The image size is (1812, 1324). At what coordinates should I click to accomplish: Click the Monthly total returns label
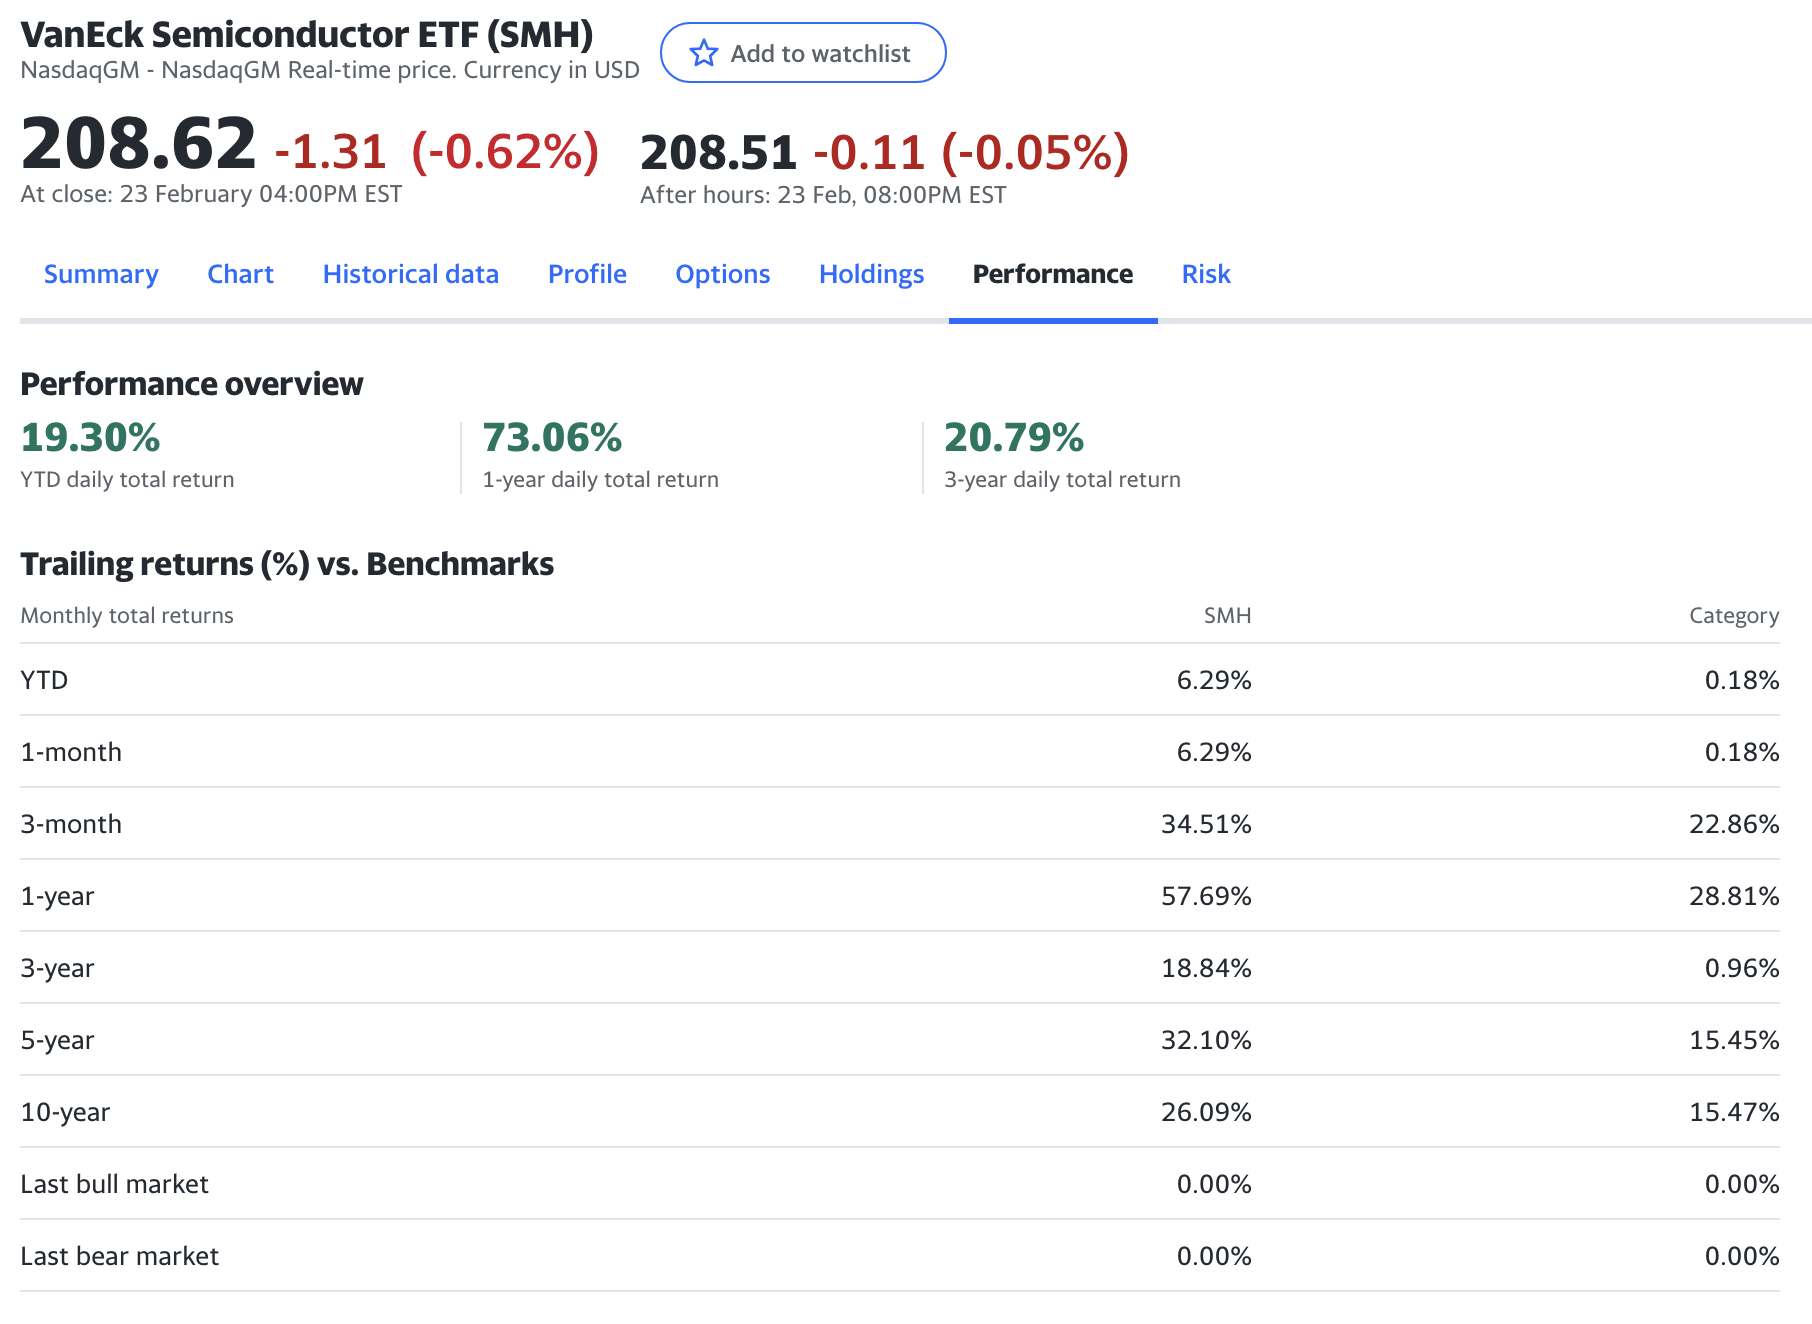[127, 615]
